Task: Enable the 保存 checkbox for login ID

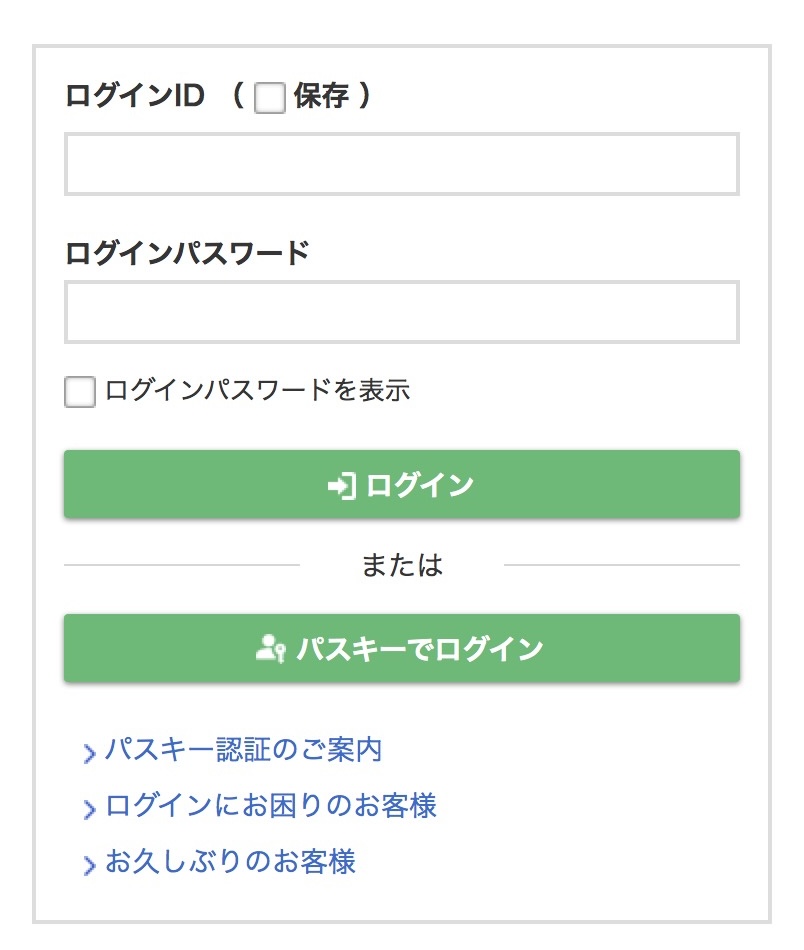Action: 270,98
